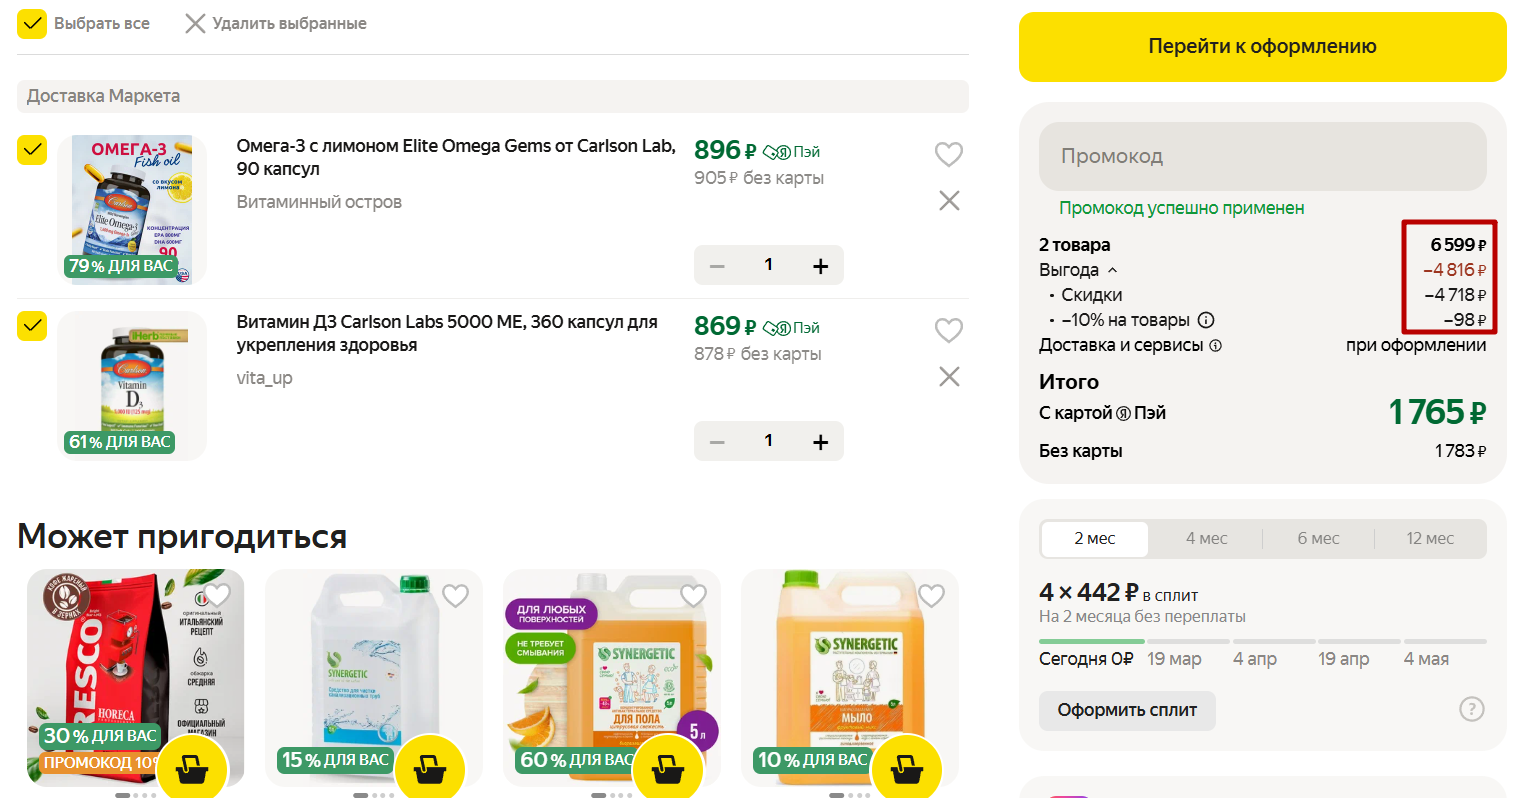
Task: Click 'Может пригодиться' heading
Action: [182, 537]
